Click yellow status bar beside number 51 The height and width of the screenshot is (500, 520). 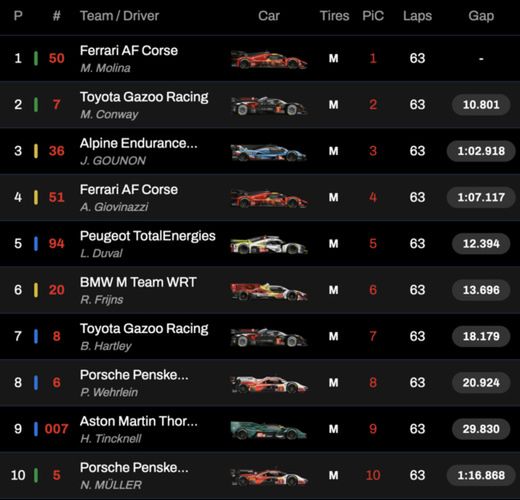click(x=36, y=197)
